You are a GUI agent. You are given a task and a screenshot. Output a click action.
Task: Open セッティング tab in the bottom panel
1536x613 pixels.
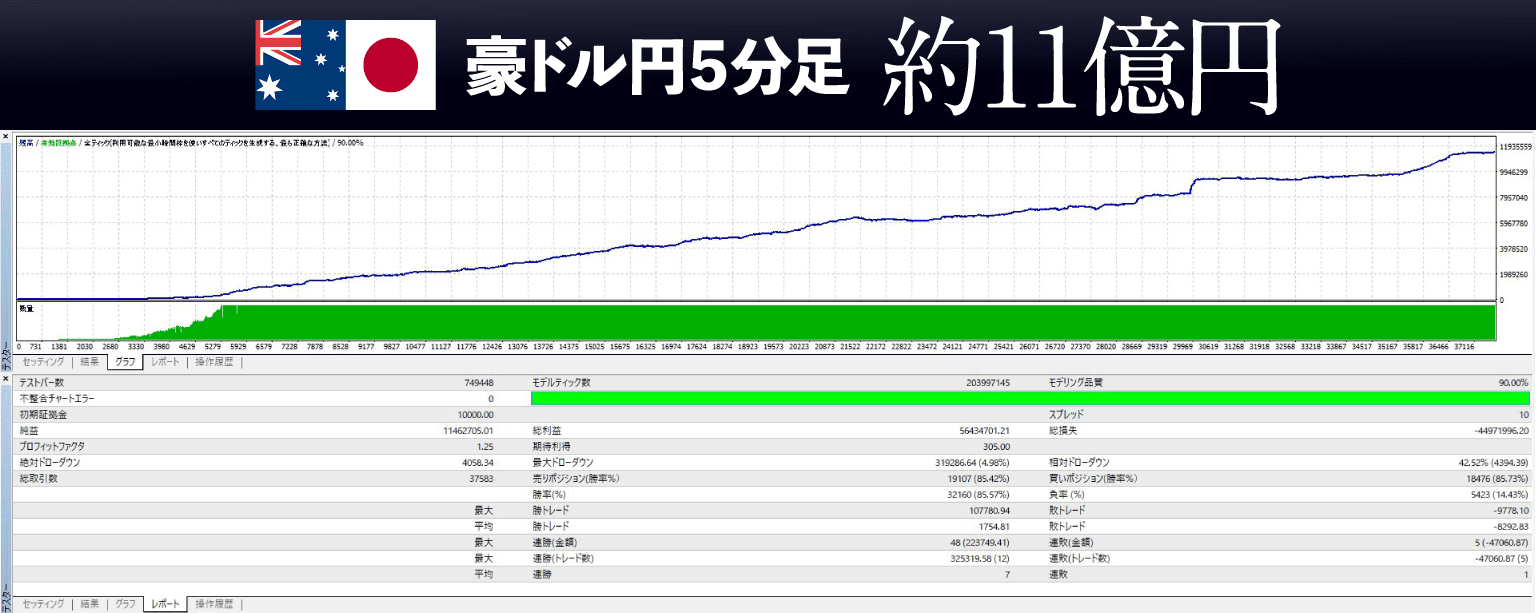pyautogui.click(x=43, y=604)
